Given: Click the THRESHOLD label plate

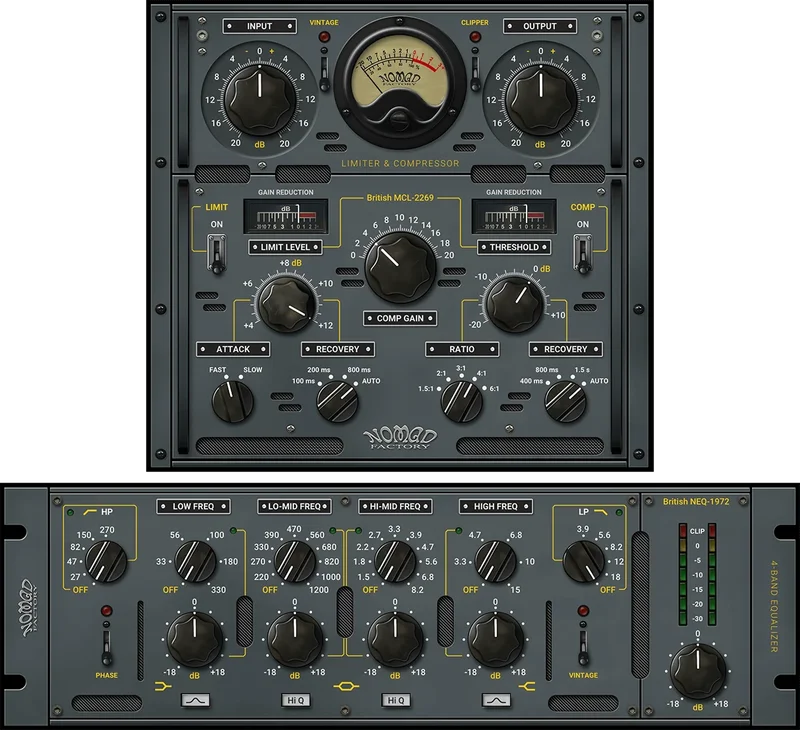Looking at the screenshot, I should tap(514, 247).
